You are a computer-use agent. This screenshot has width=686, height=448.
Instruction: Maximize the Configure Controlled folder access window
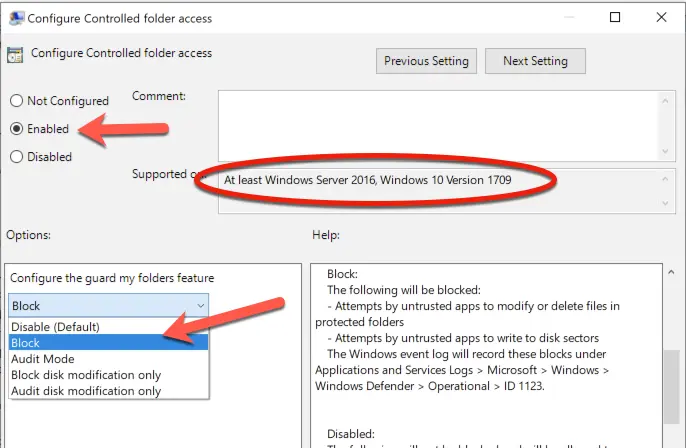click(x=615, y=18)
